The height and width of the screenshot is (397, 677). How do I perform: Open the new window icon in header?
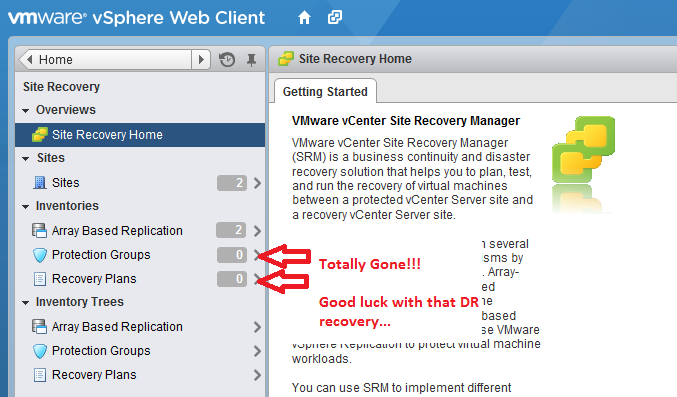335,17
